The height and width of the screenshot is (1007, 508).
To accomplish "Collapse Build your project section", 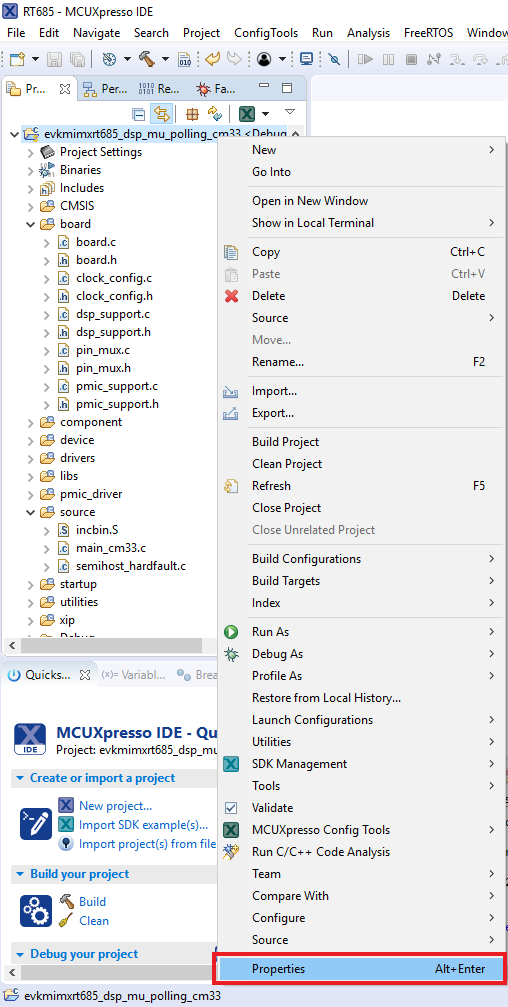I will point(19,874).
